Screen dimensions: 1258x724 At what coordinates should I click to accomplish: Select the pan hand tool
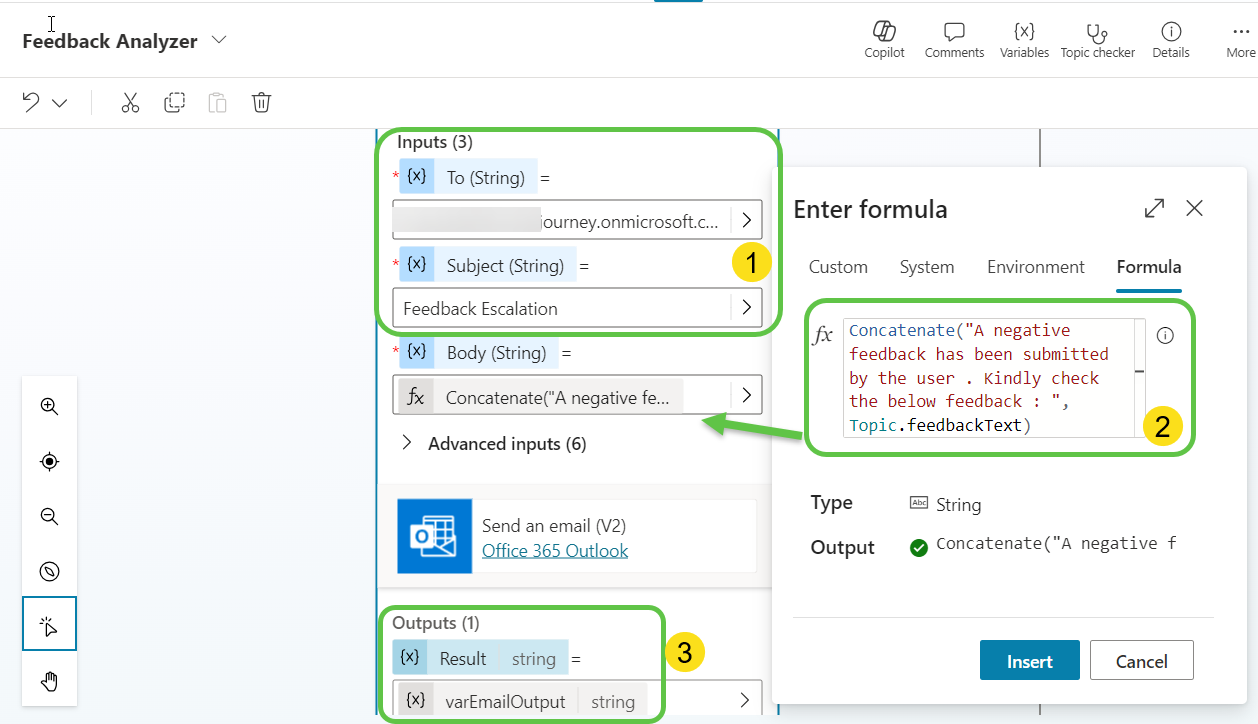click(49, 682)
